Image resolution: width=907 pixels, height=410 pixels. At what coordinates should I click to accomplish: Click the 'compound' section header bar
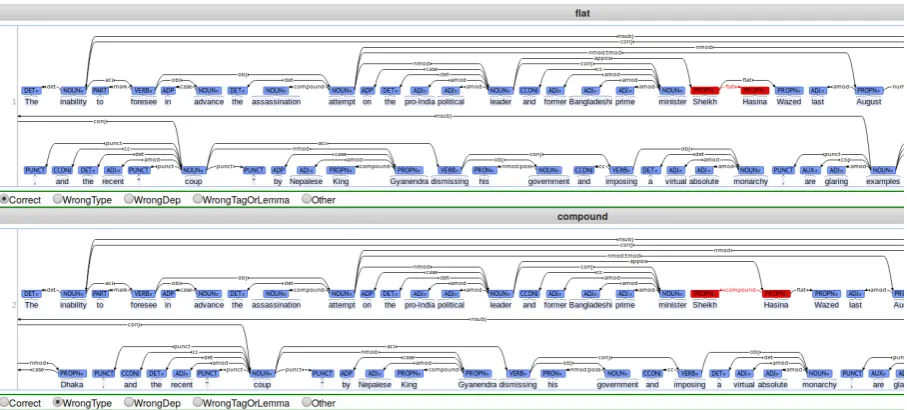[x=454, y=216]
